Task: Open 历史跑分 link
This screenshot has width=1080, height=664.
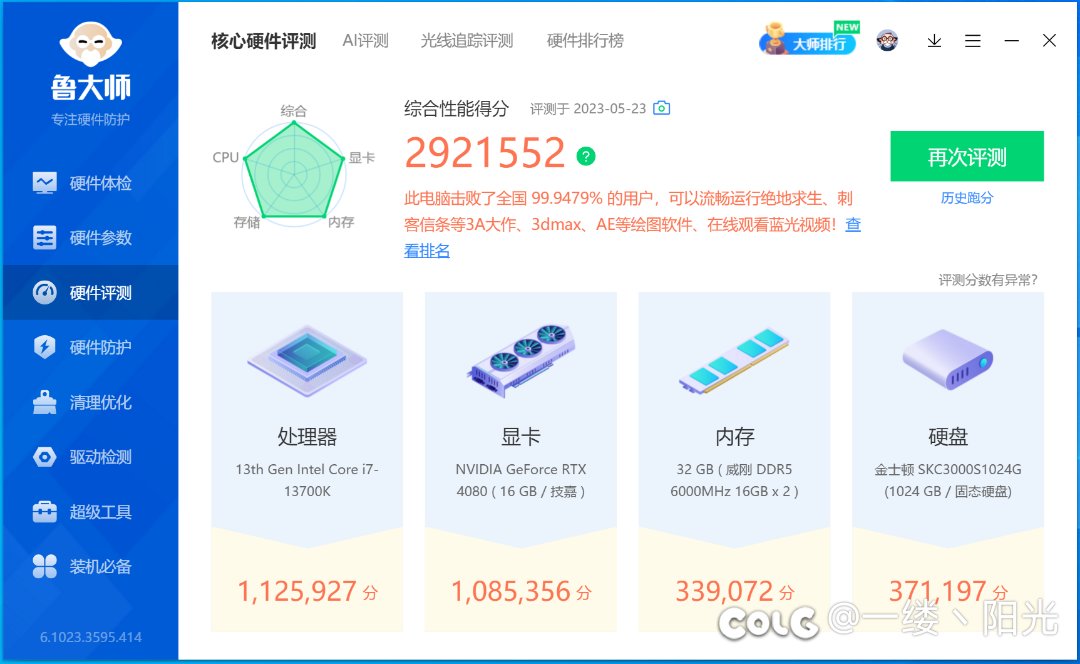Action: pos(967,198)
